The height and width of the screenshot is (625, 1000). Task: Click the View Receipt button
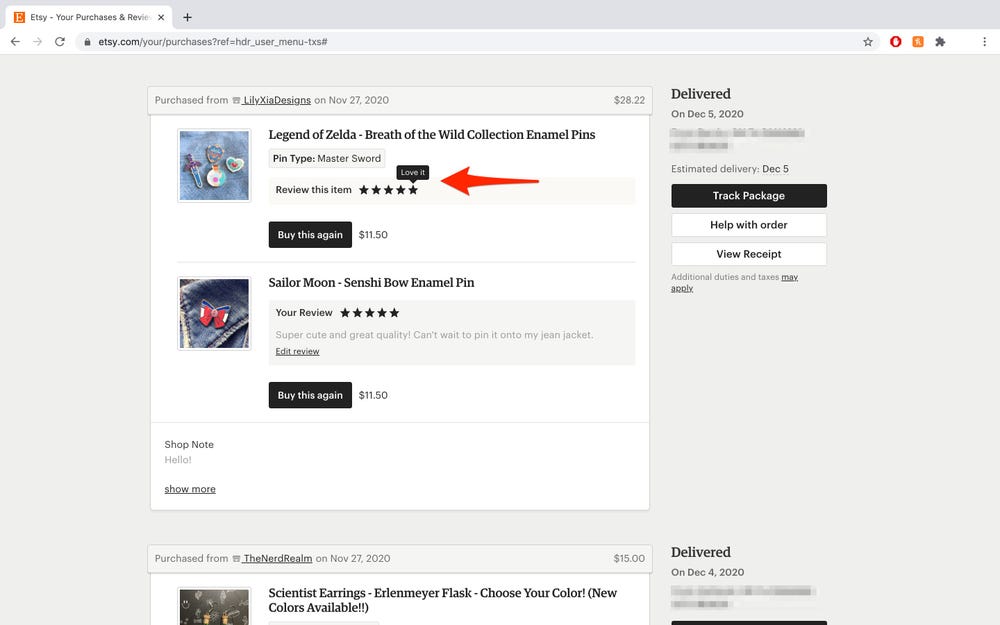coord(749,254)
